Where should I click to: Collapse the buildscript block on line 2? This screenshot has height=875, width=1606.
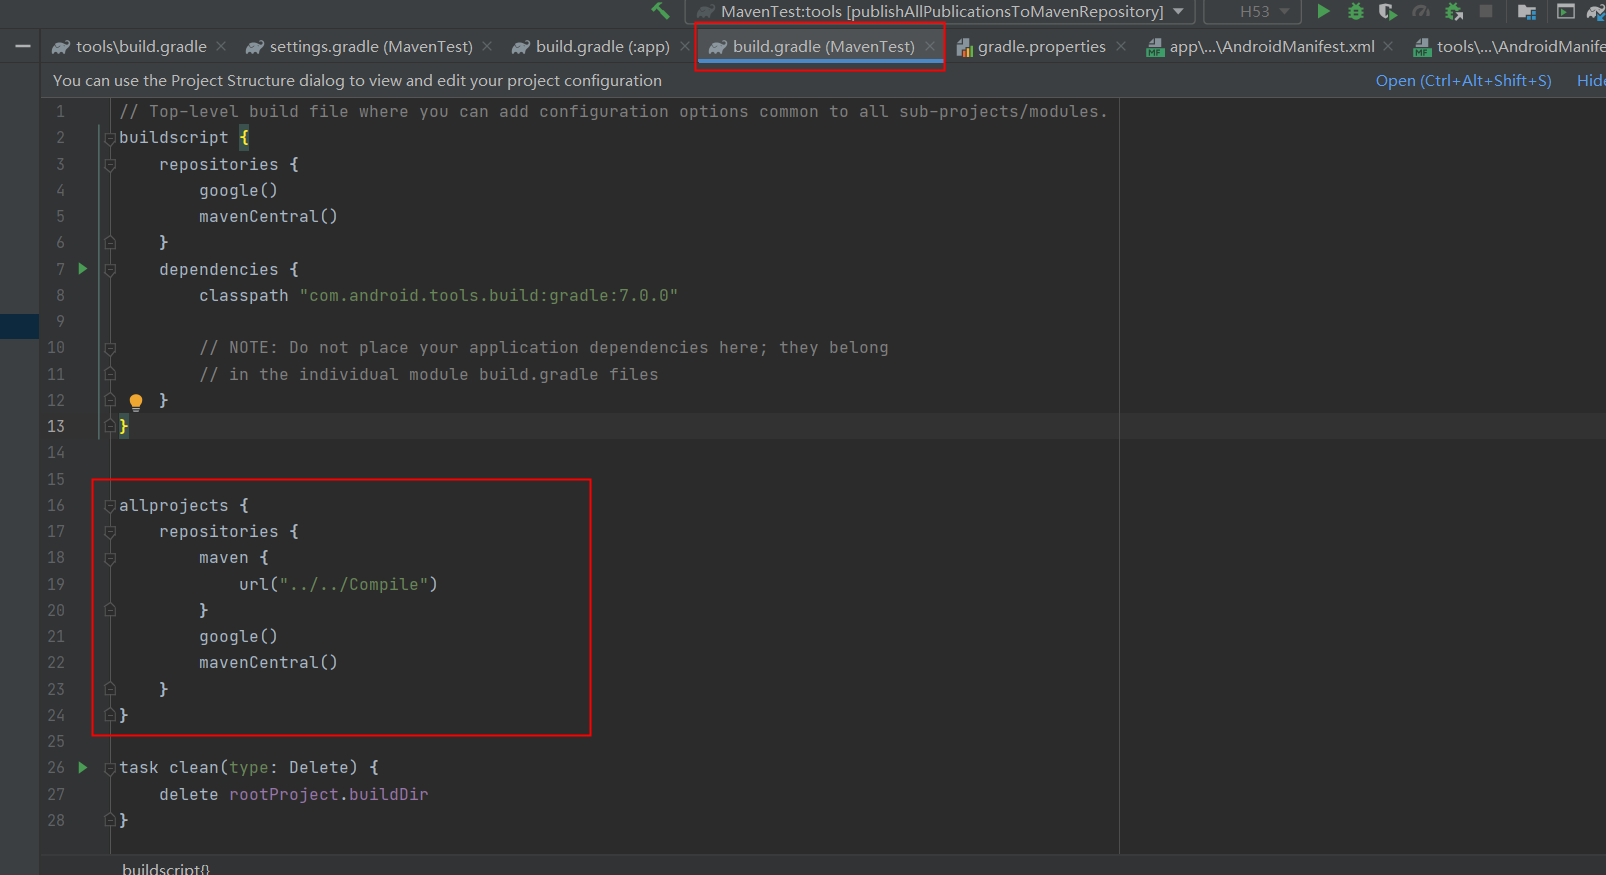point(110,138)
